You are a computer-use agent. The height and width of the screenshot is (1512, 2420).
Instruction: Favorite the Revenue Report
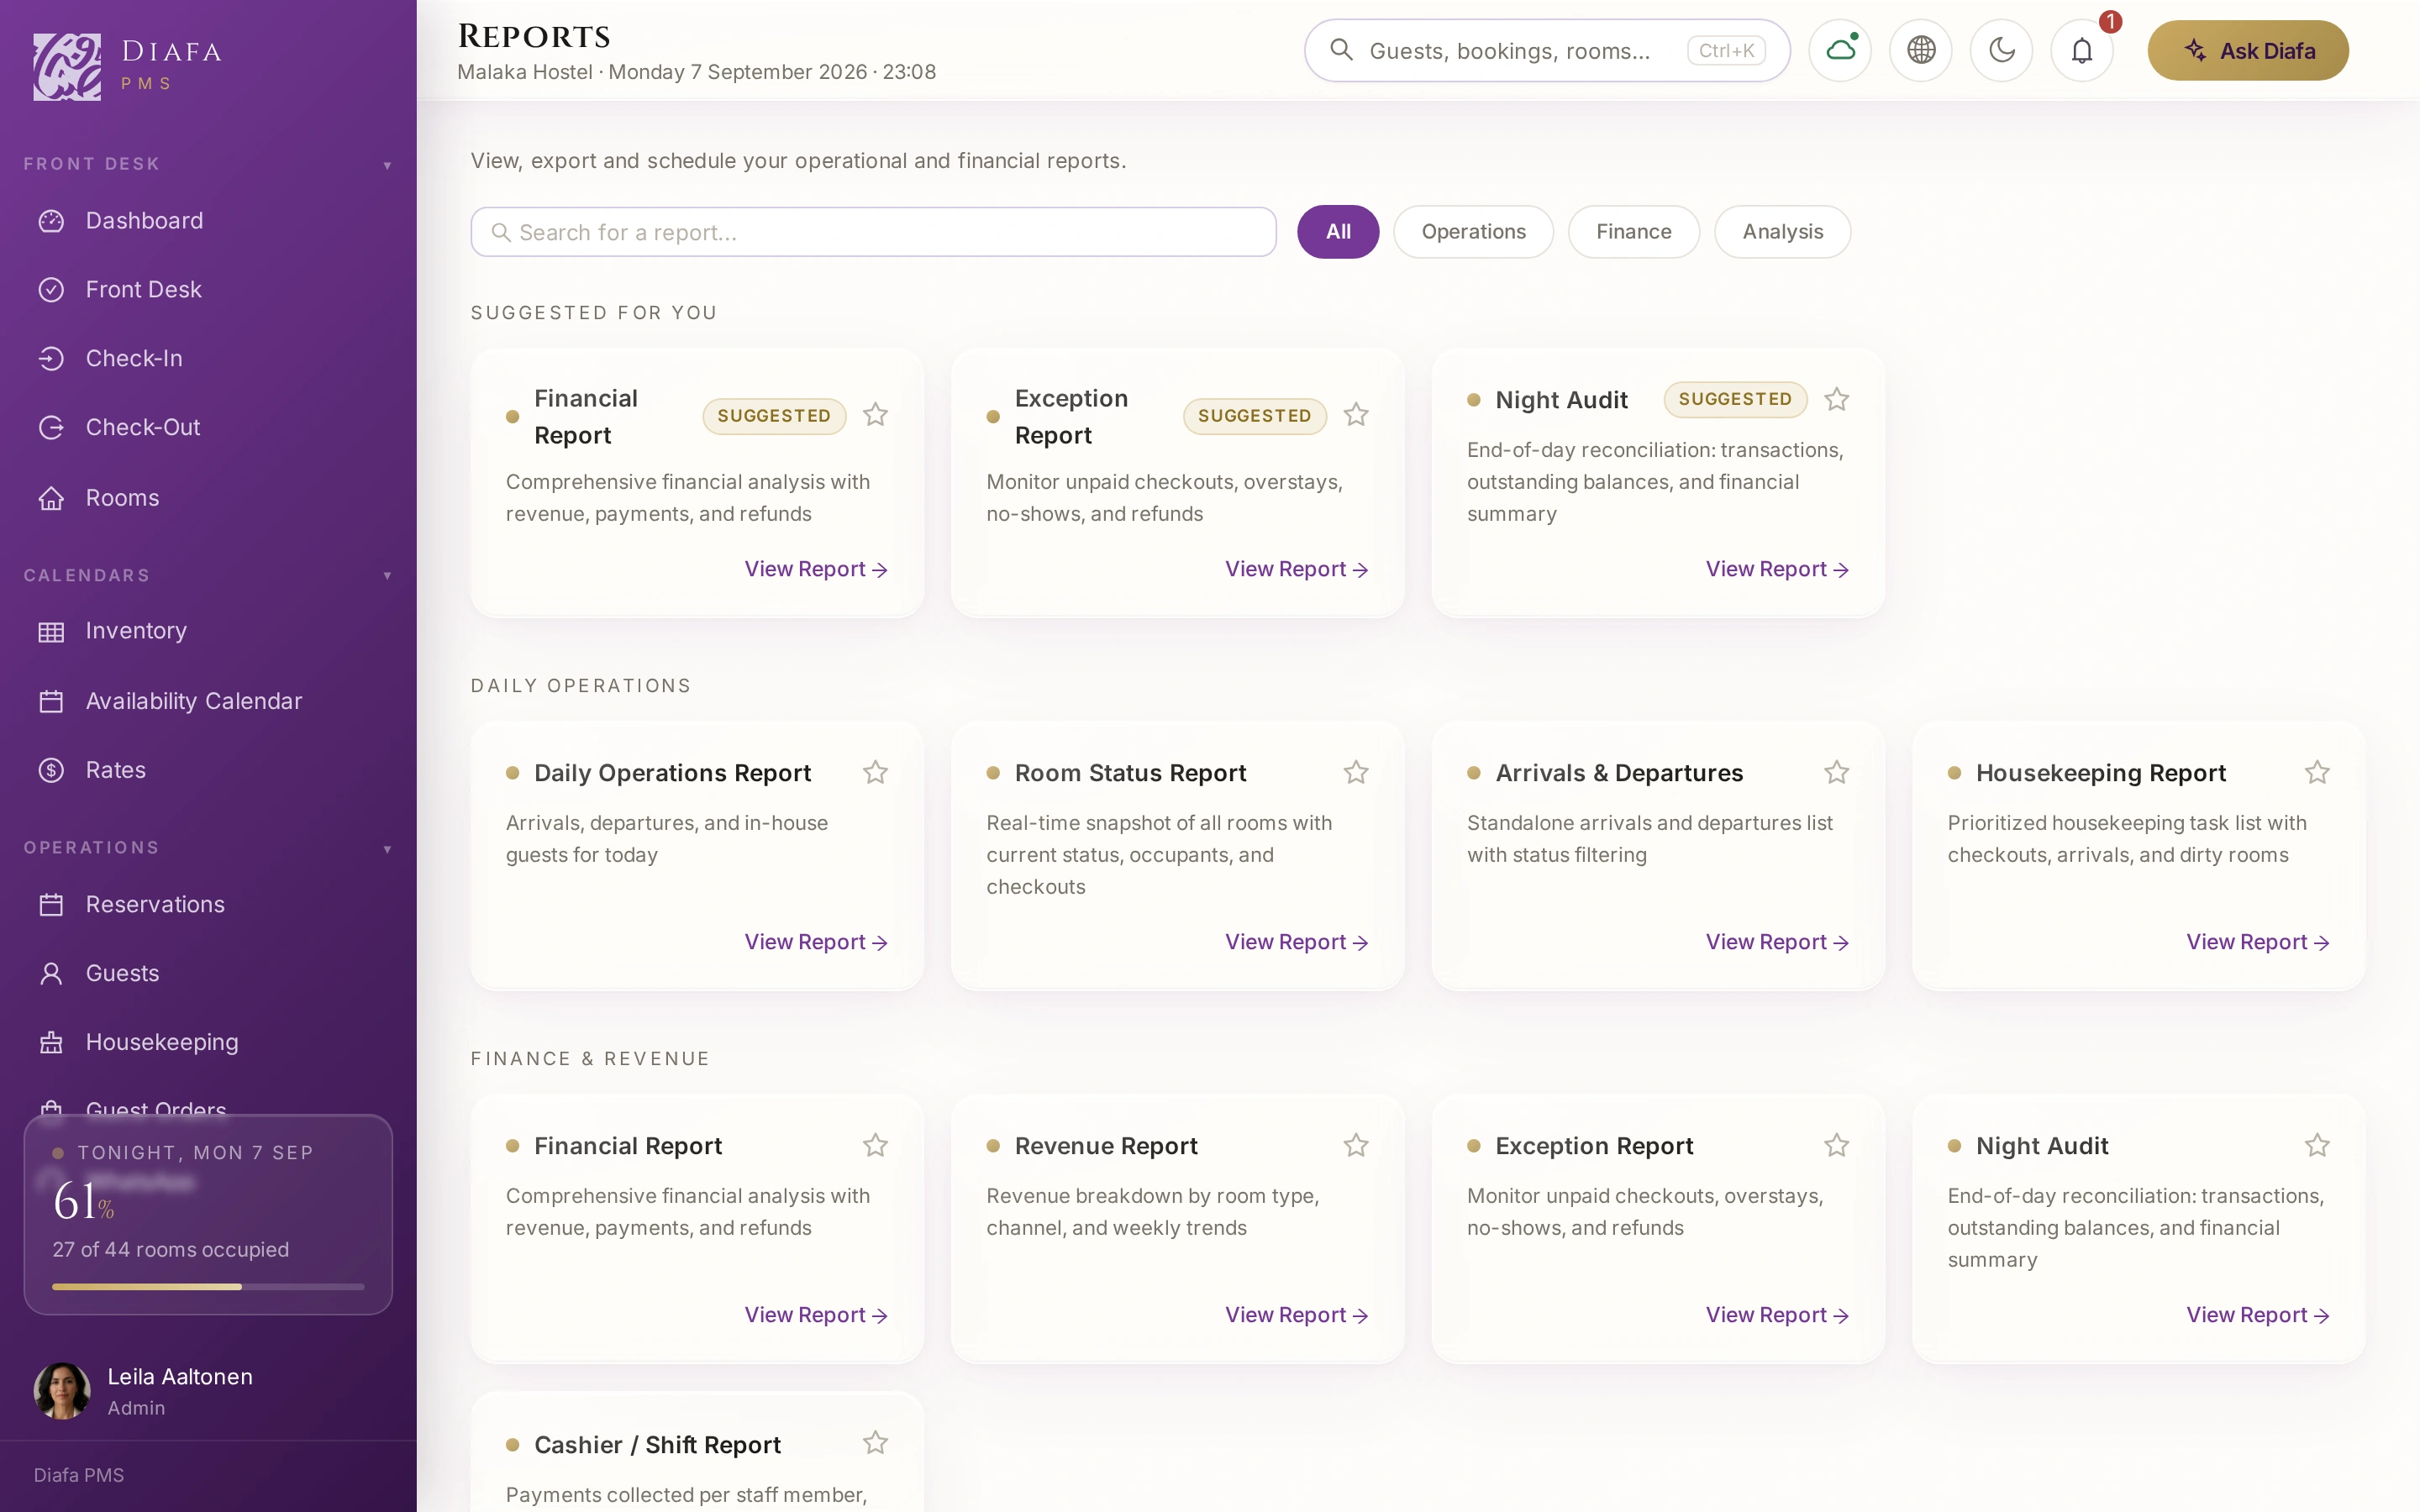pyautogui.click(x=1356, y=1146)
